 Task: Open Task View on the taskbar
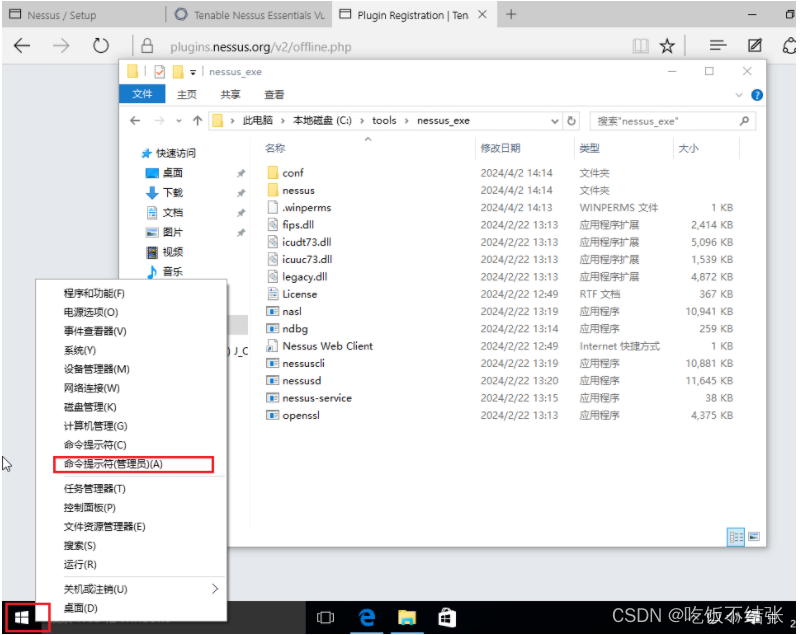[325, 618]
